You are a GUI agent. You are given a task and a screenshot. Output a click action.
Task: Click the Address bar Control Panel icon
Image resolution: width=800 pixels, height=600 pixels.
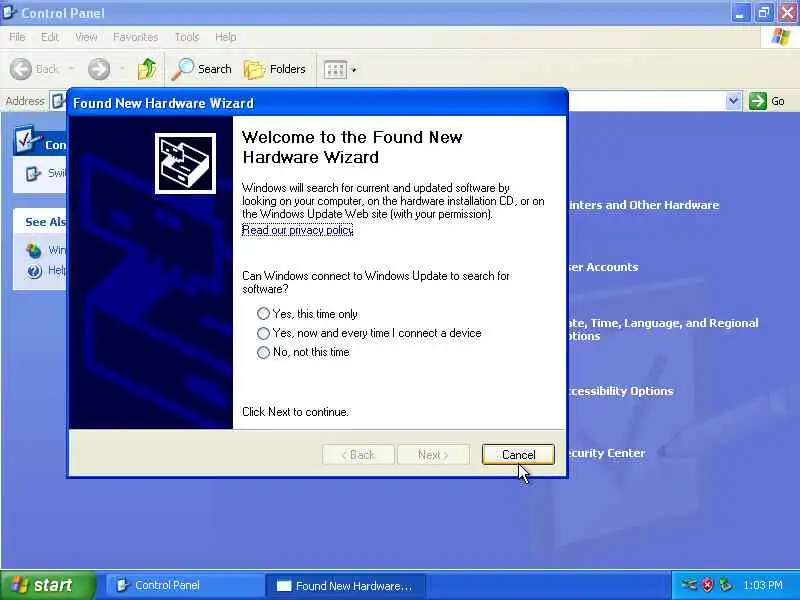coord(58,101)
